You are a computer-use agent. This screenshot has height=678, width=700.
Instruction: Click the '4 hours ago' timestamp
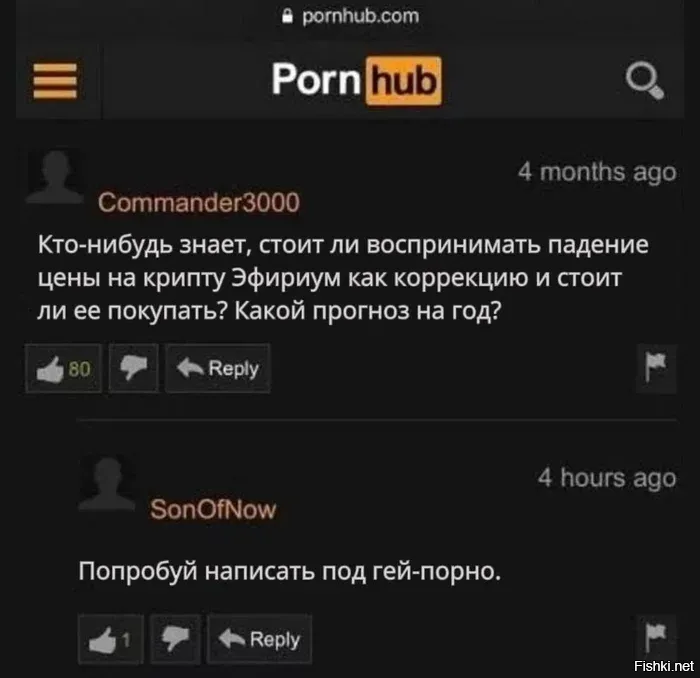coord(607,478)
